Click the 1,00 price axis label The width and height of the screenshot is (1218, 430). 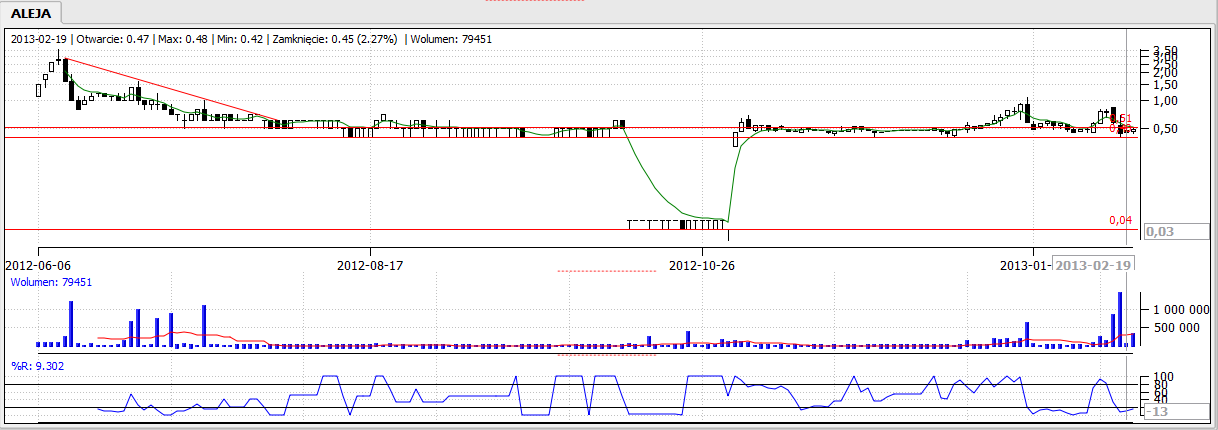click(x=1165, y=101)
